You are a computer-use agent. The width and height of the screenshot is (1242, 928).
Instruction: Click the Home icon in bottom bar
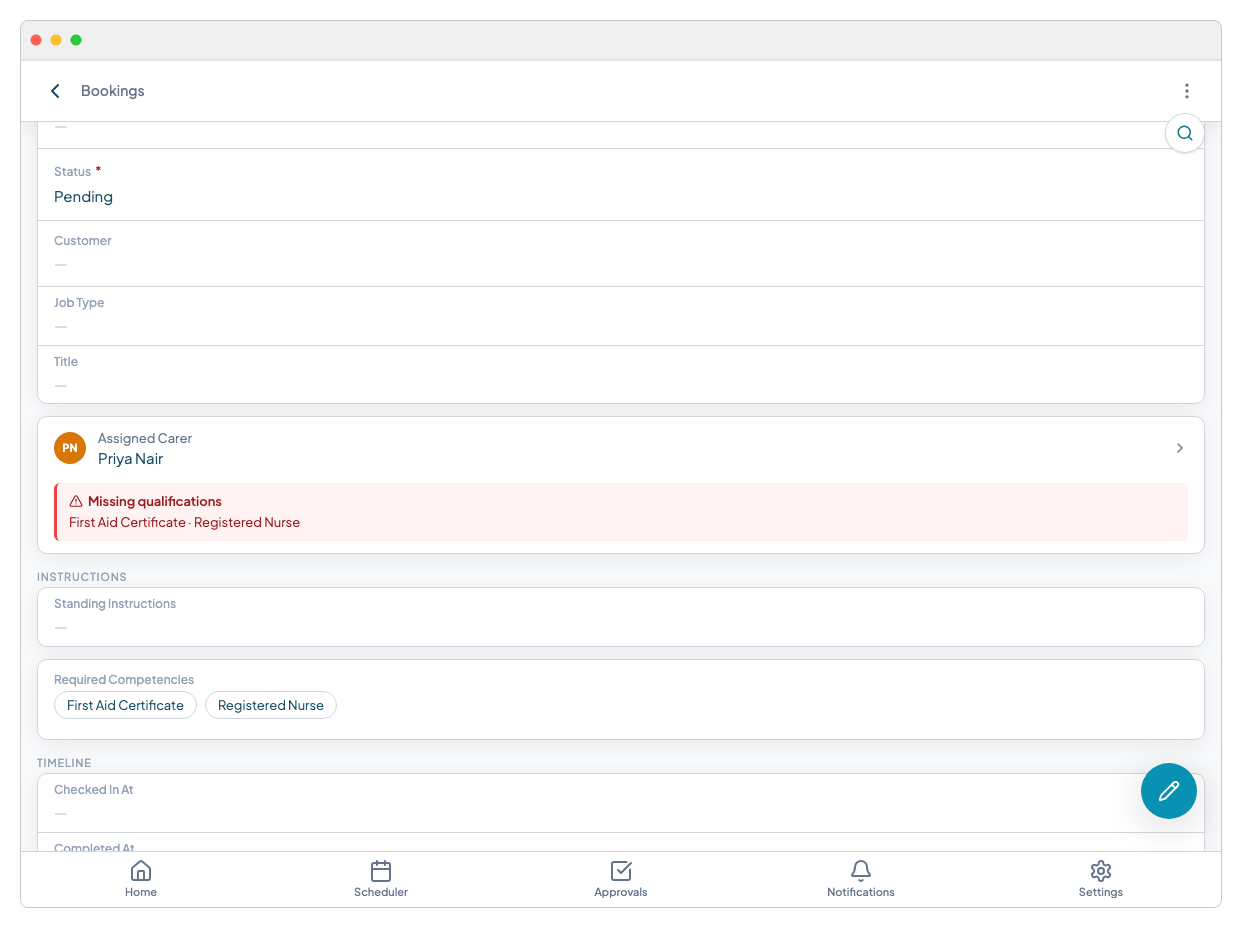(141, 871)
